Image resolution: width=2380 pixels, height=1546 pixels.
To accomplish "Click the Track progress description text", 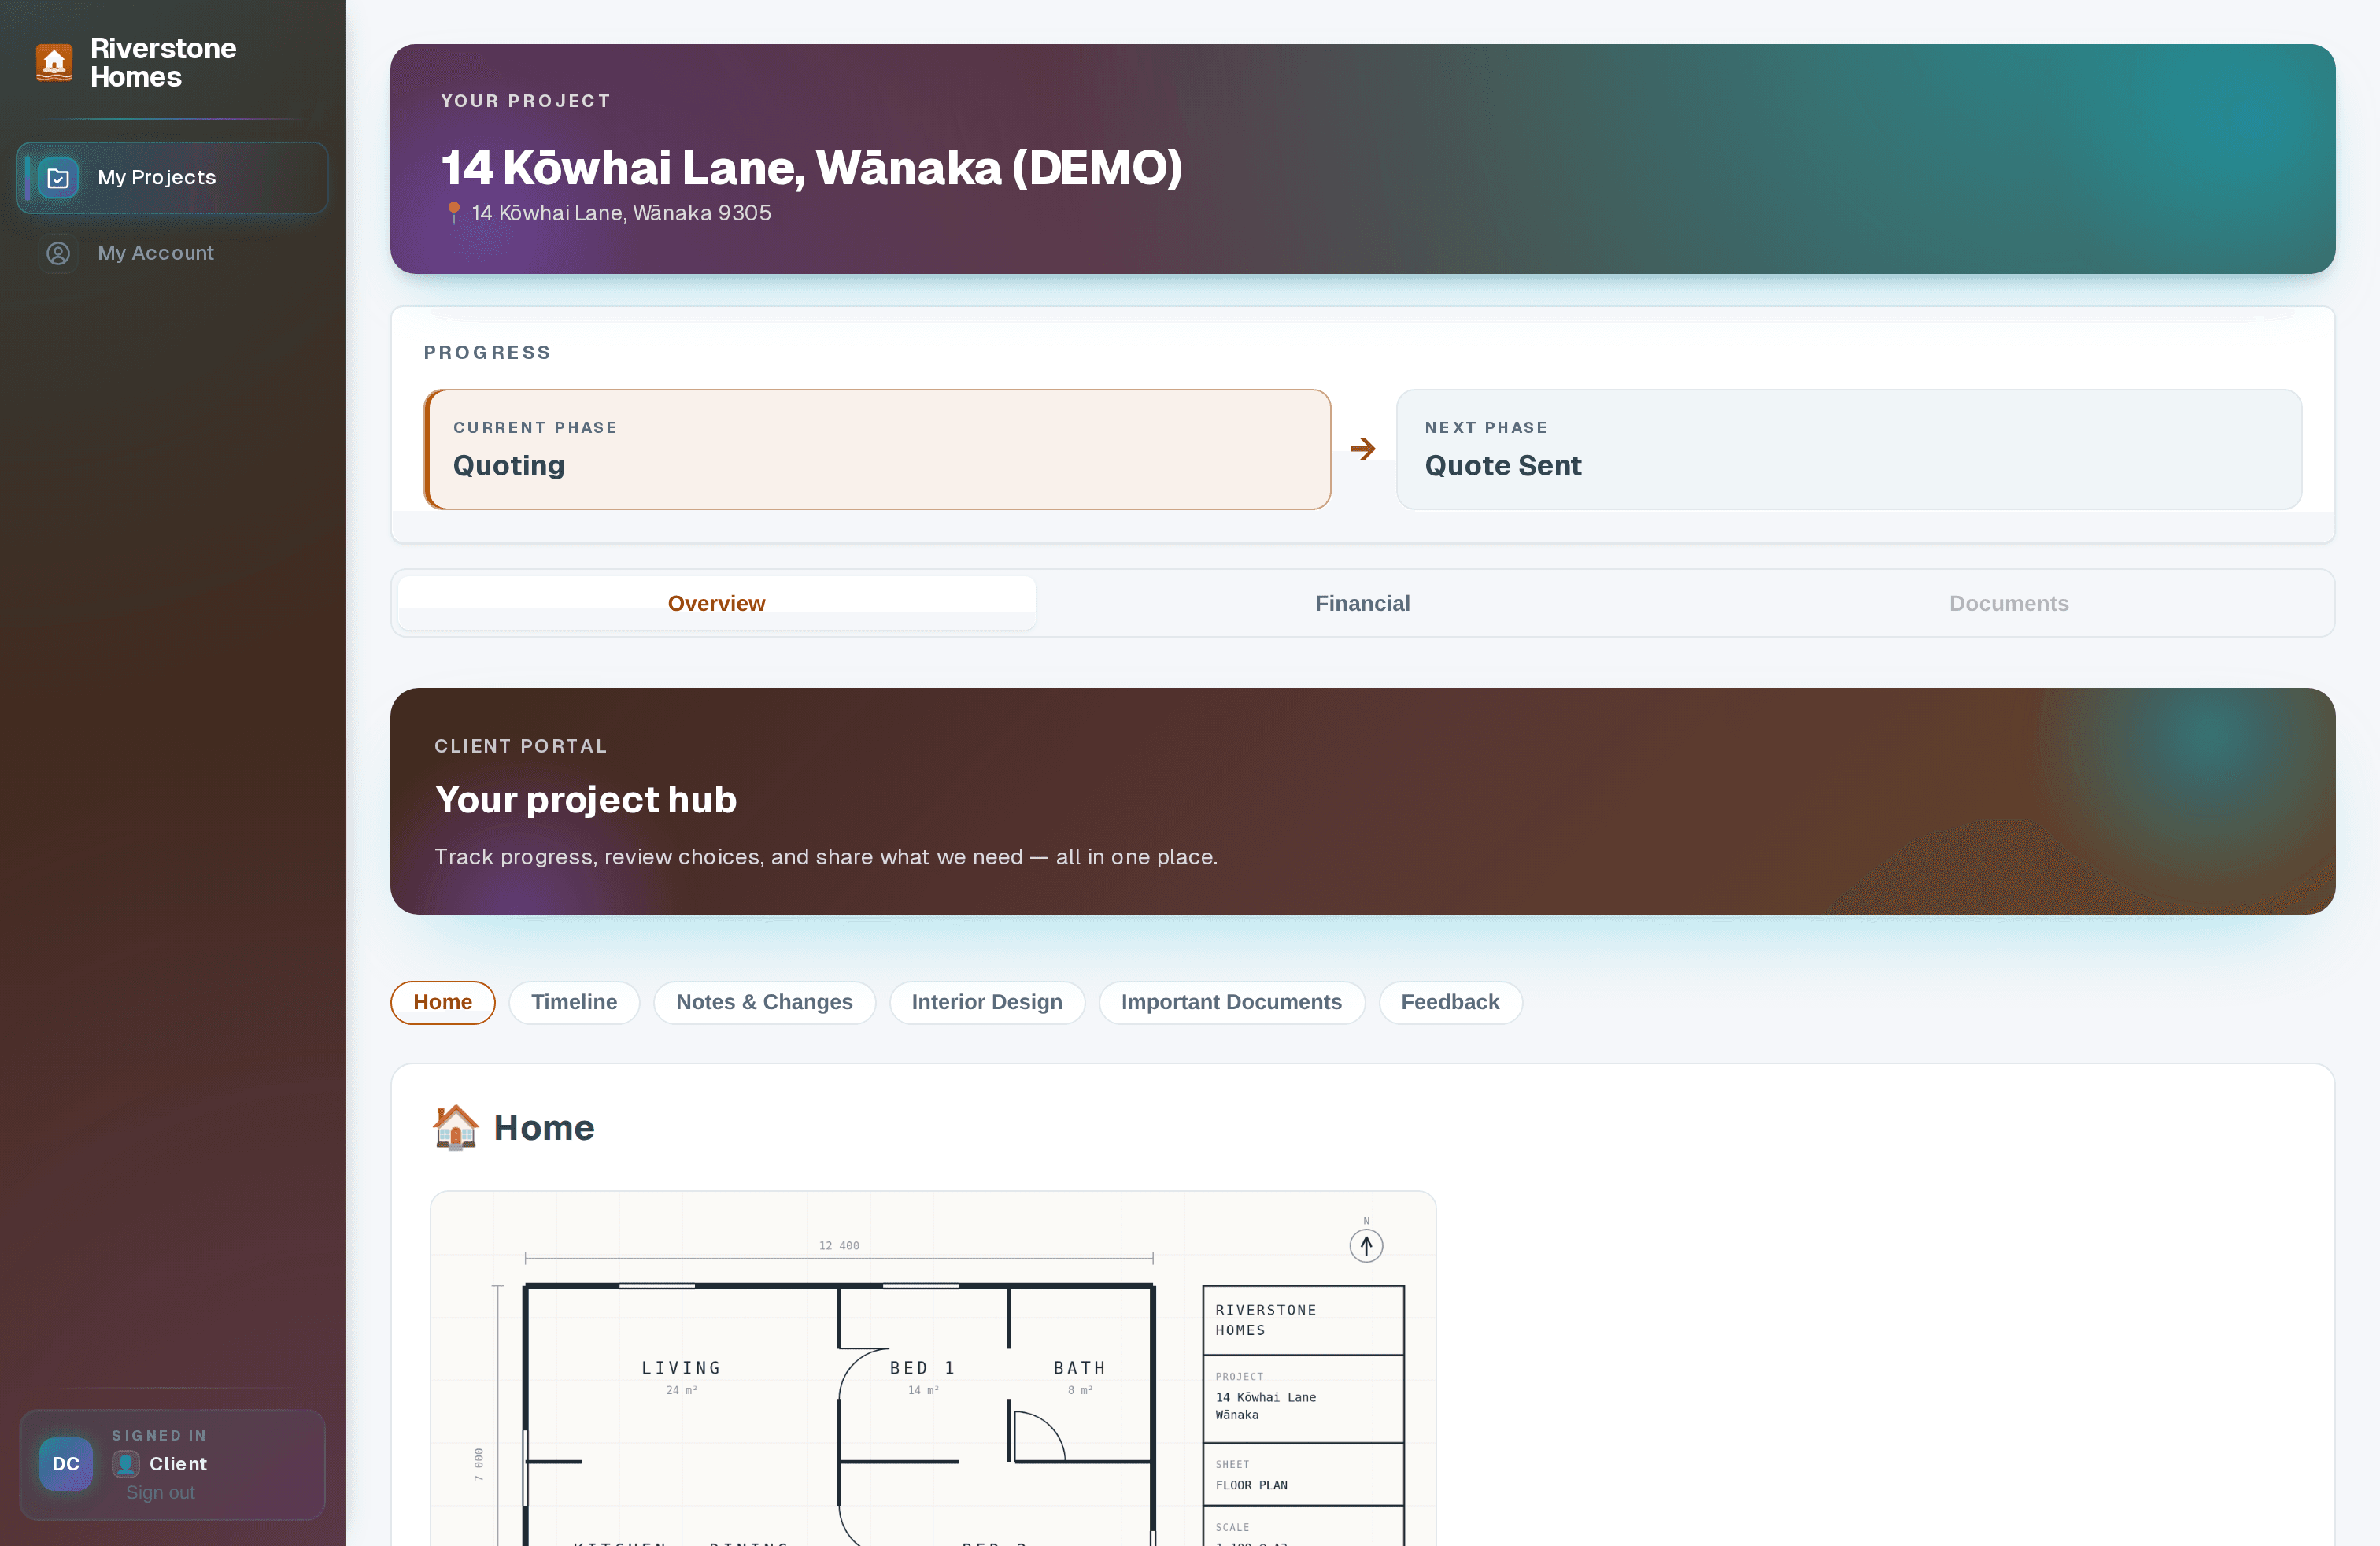I will [826, 857].
